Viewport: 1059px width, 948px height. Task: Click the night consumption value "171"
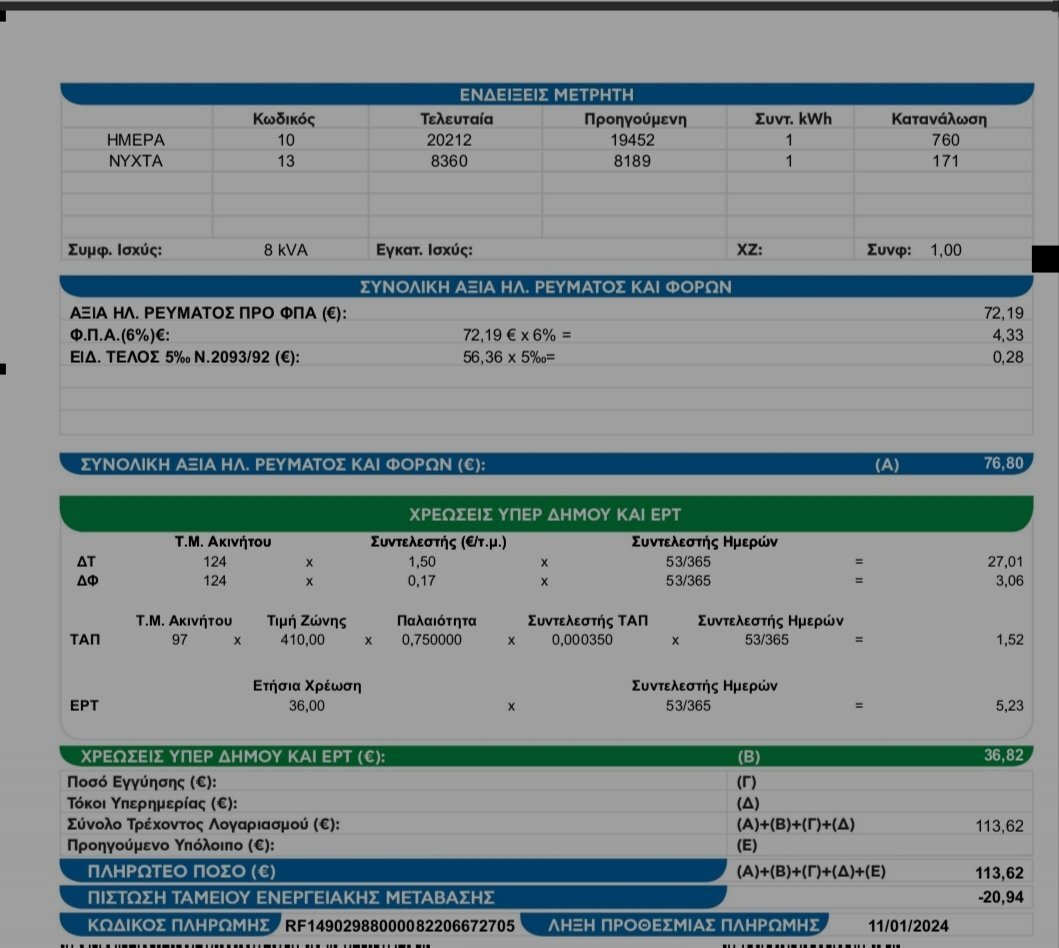[946, 161]
